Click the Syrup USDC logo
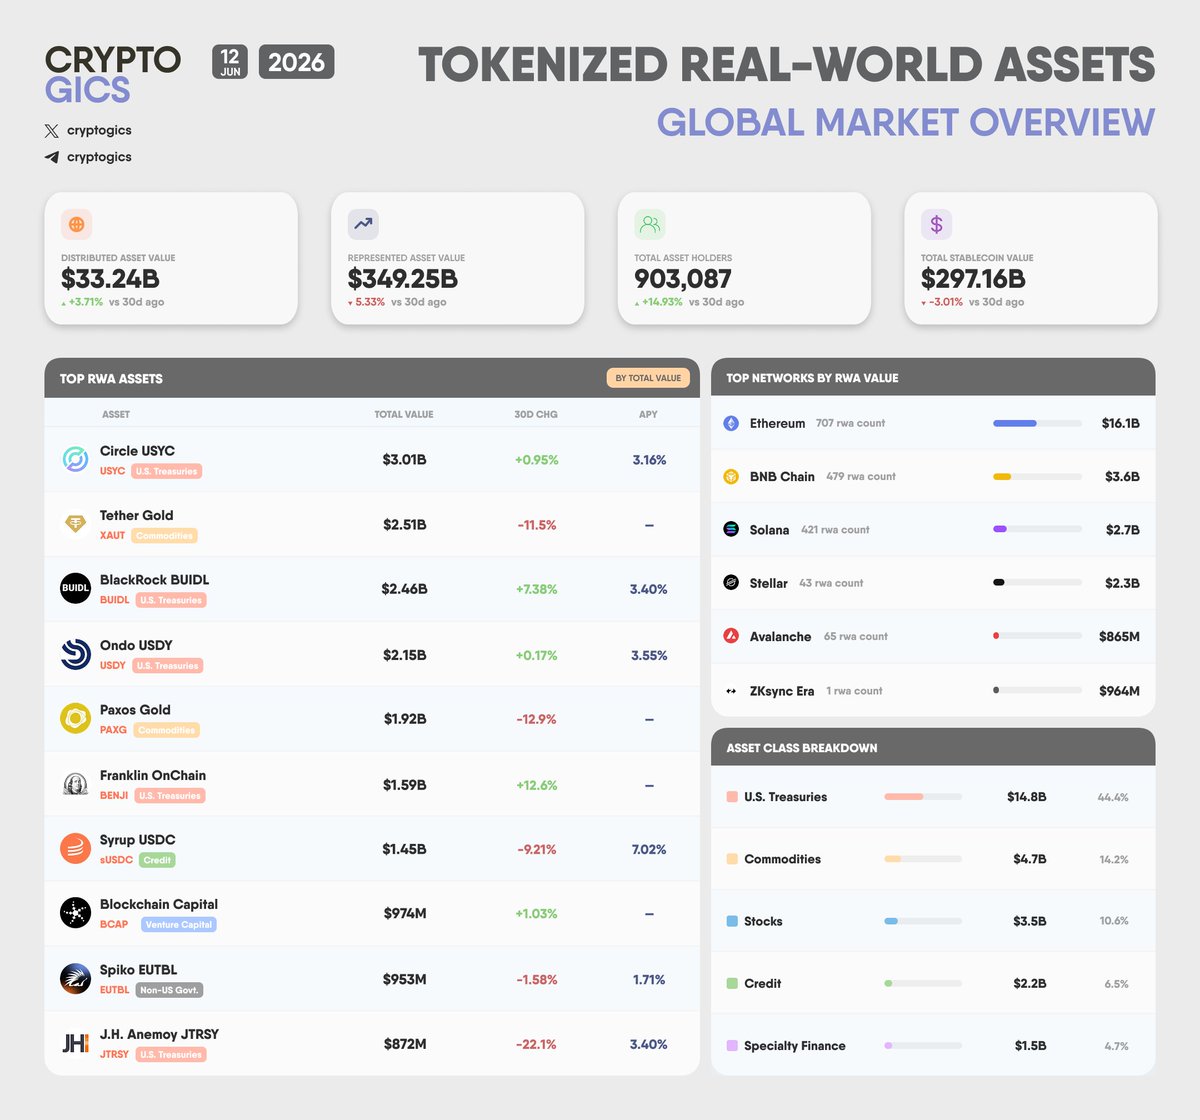The image size is (1200, 1120). coord(76,848)
